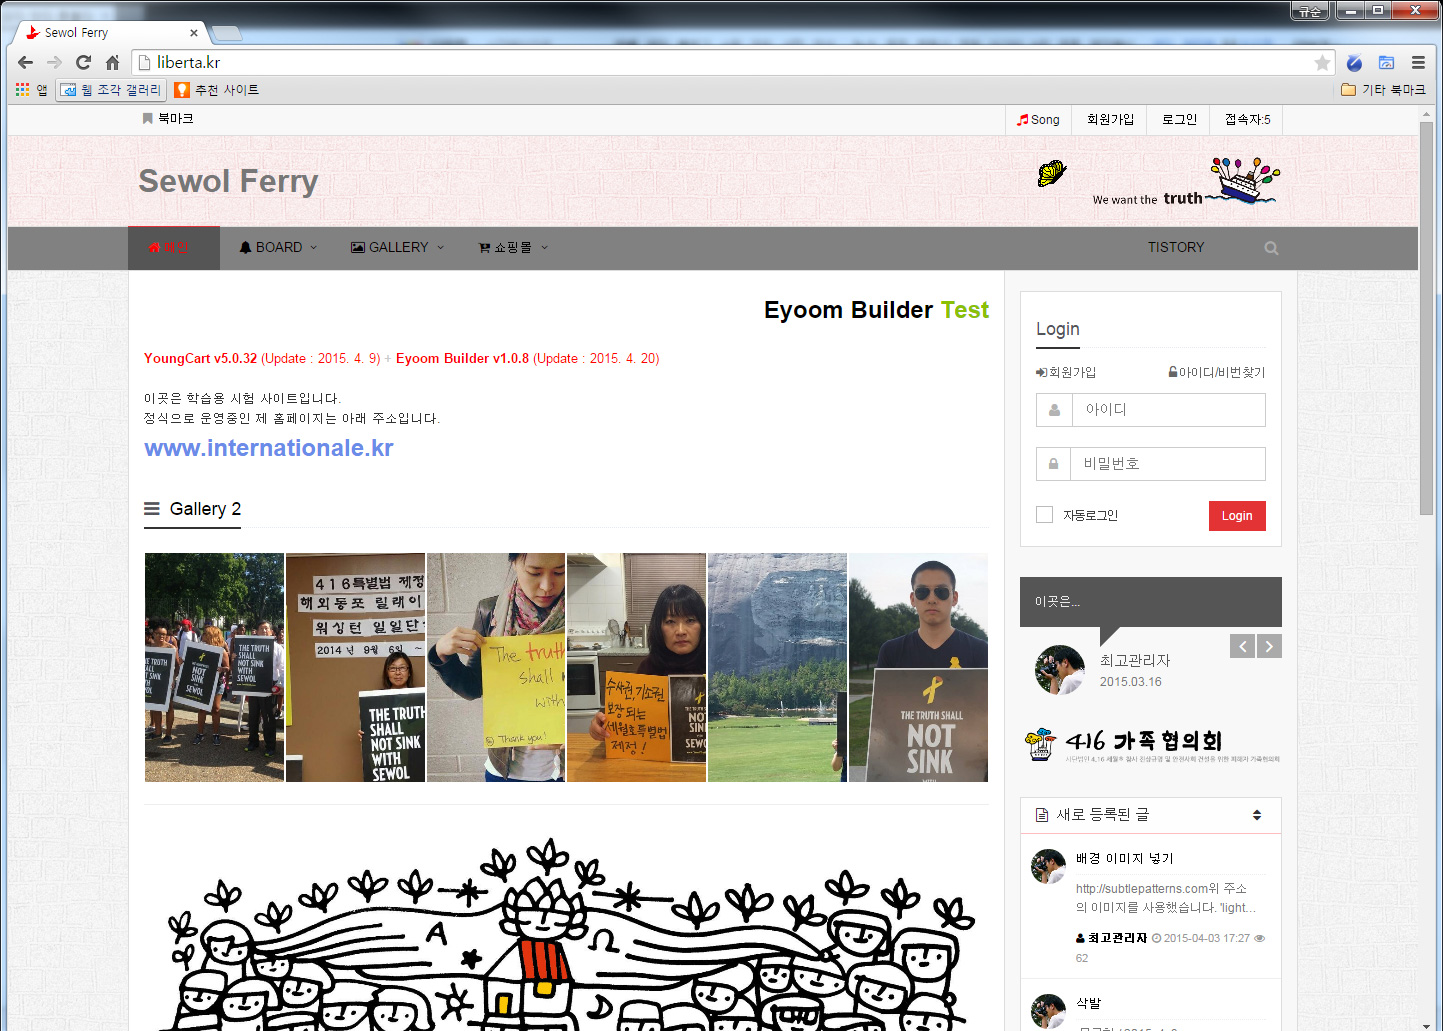Click the blue globe extension icon
The image size is (1443, 1031).
[1354, 62]
